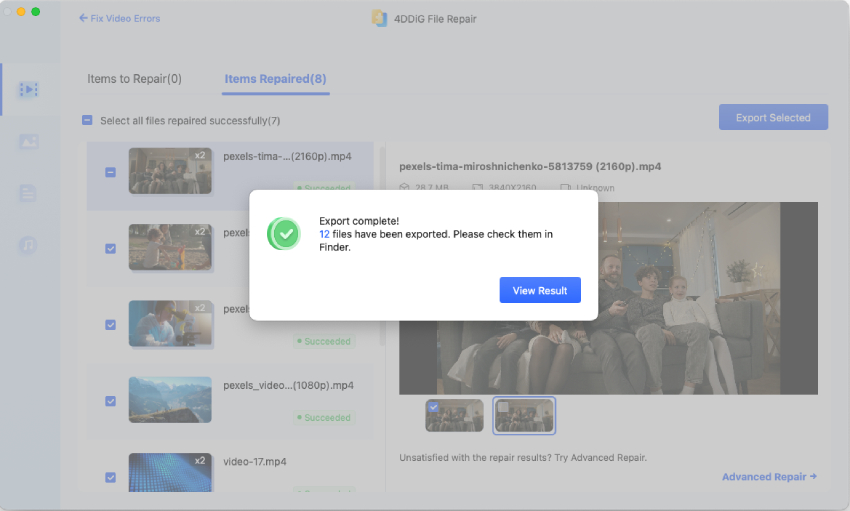The image size is (850, 511).
Task: Go back via Fix Video Errors arrow
Action: (x=120, y=18)
